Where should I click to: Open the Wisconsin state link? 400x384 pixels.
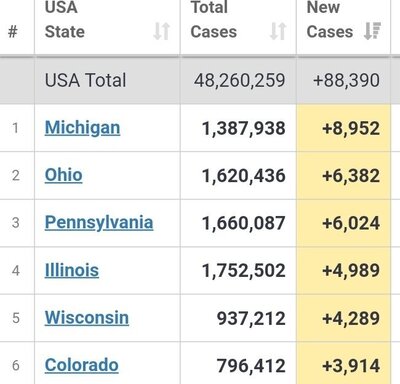(87, 318)
